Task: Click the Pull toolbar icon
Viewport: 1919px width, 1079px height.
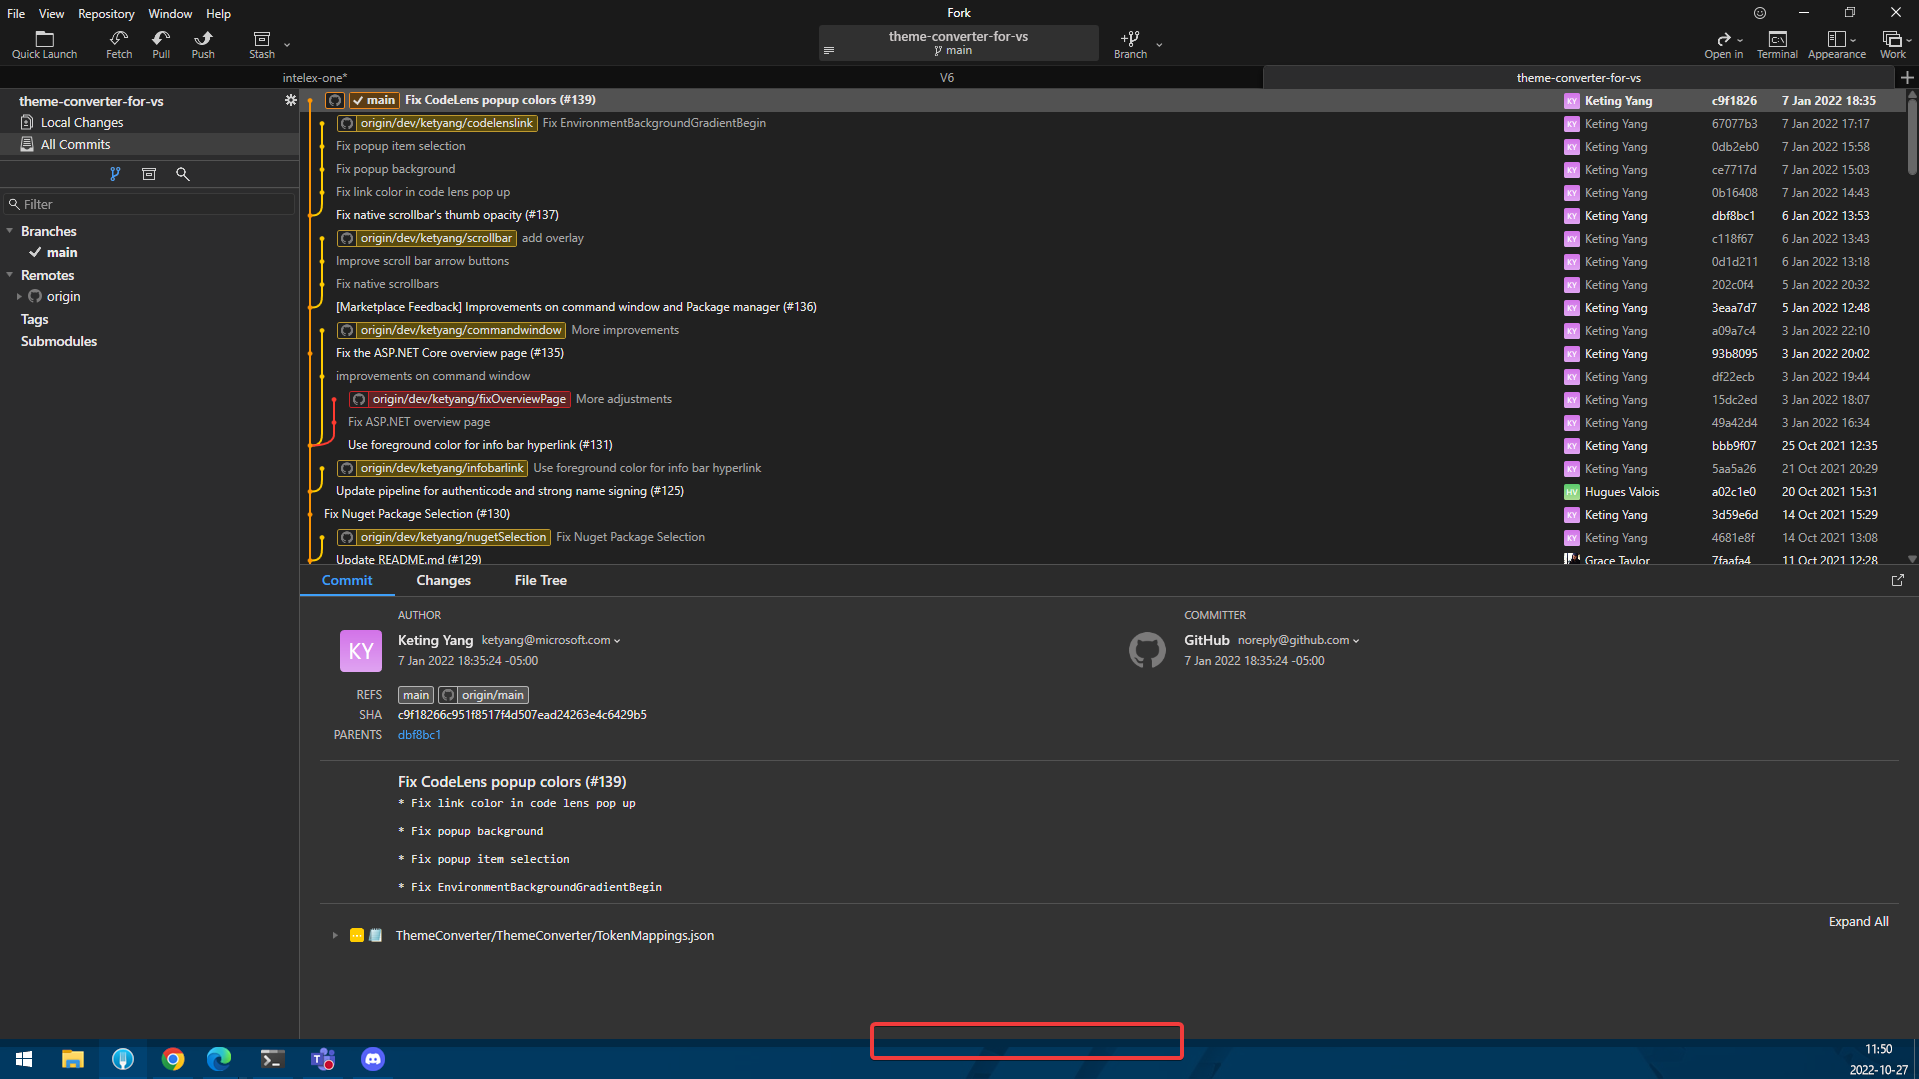Action: coord(161,44)
